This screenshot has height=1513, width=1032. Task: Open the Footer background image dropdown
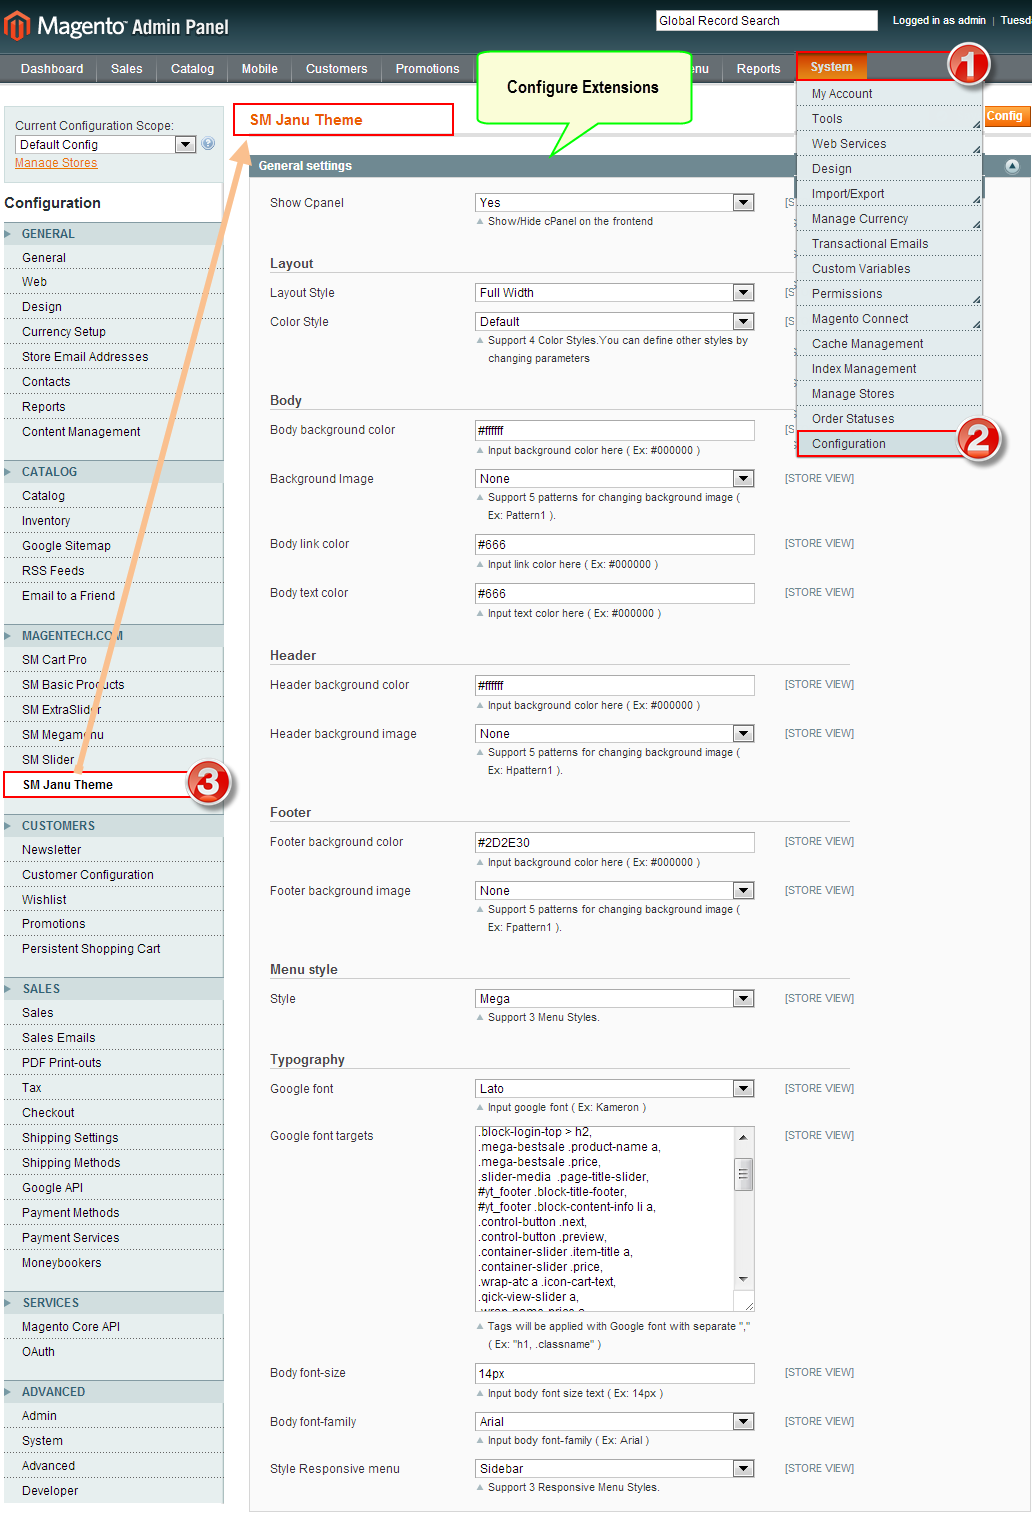pos(614,891)
